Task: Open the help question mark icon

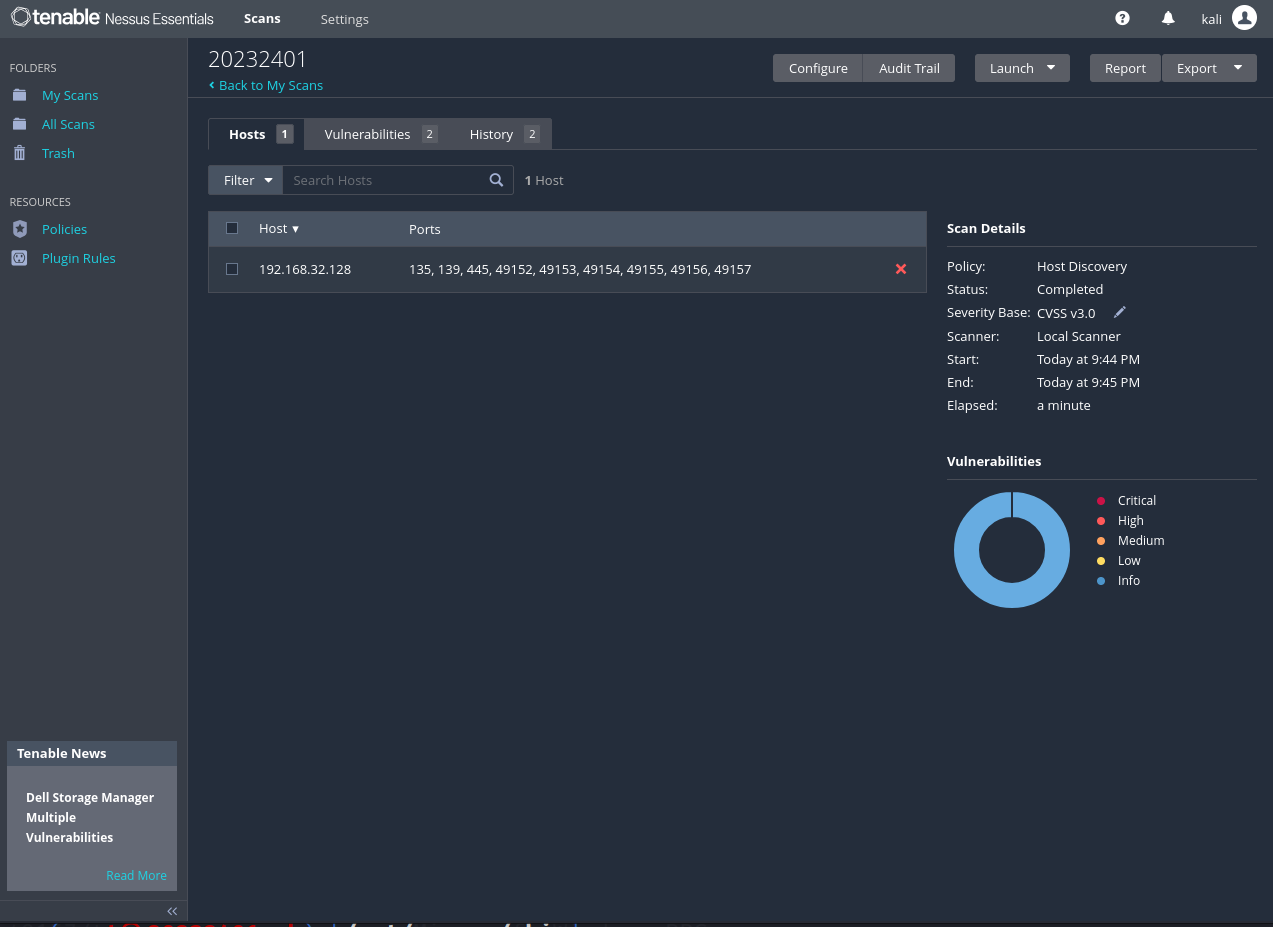Action: 1122,18
